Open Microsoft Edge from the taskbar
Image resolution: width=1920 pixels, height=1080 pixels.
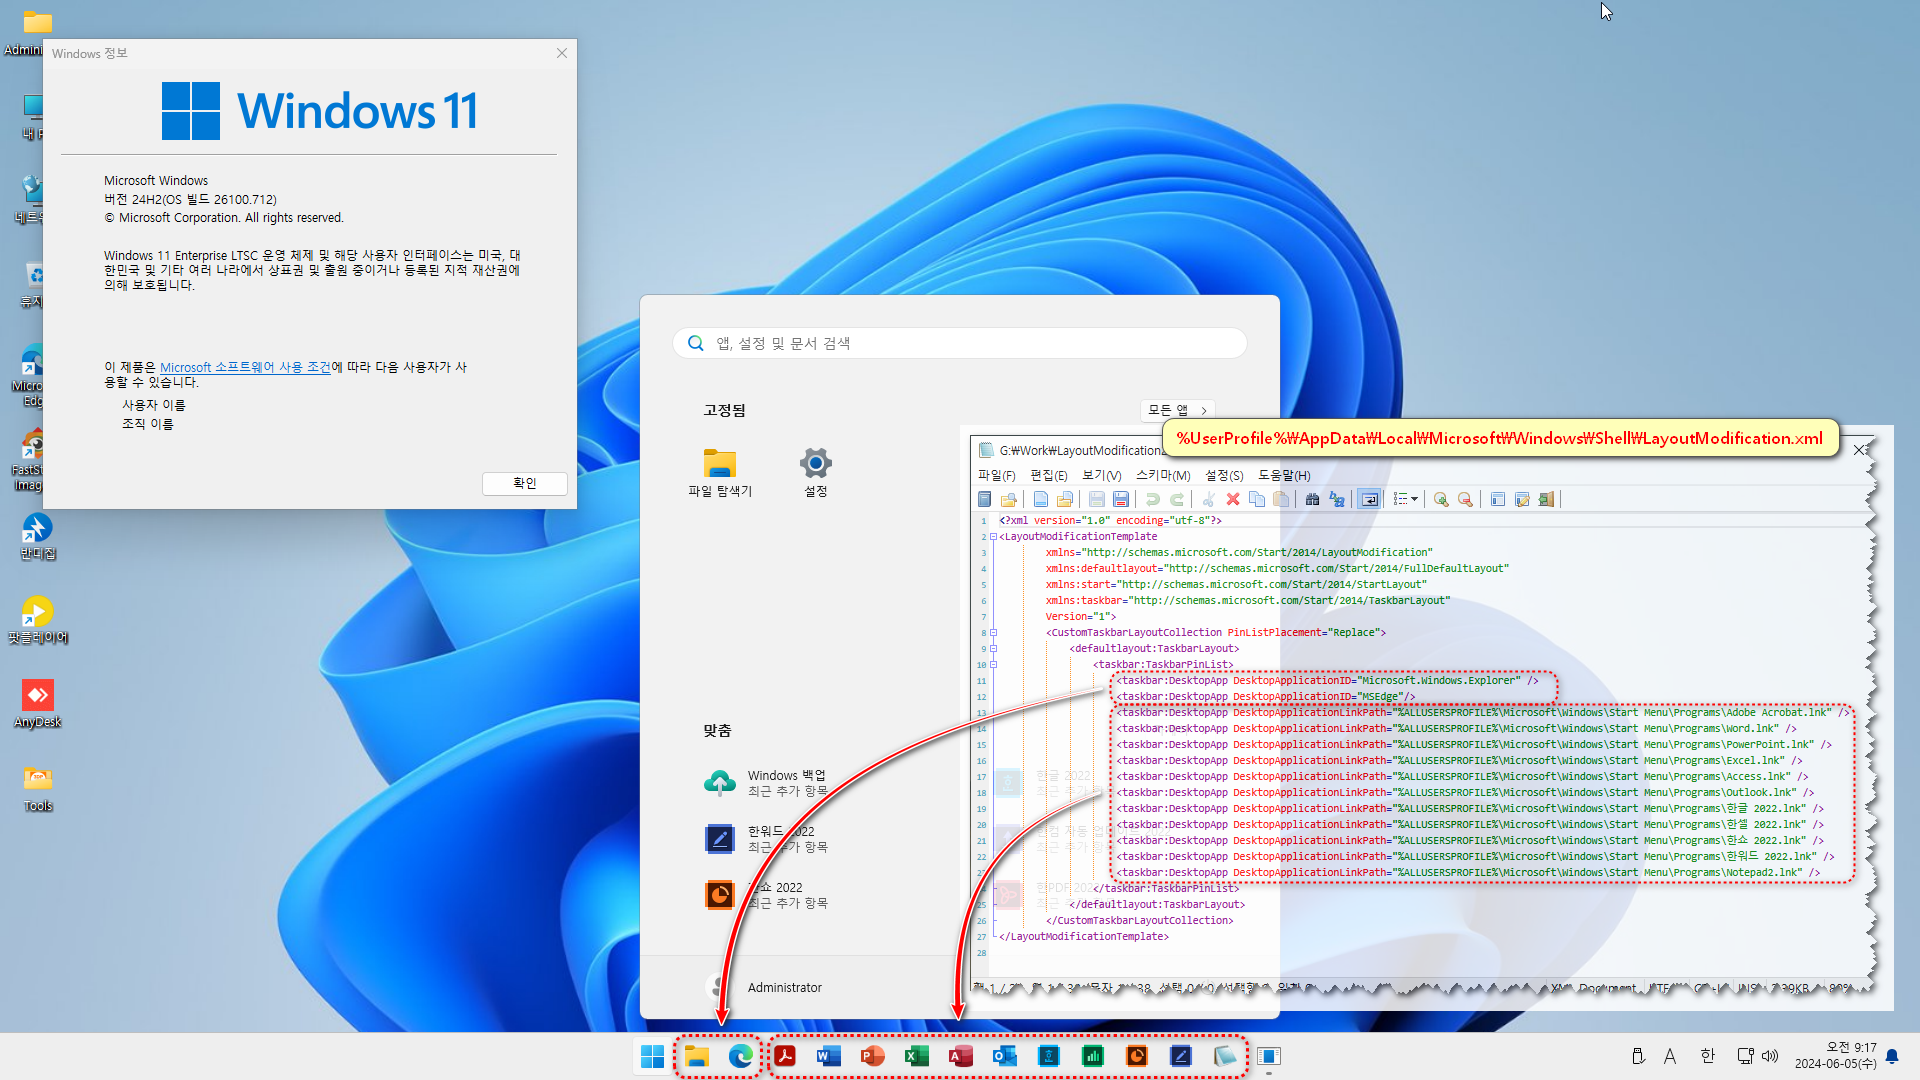point(741,1056)
